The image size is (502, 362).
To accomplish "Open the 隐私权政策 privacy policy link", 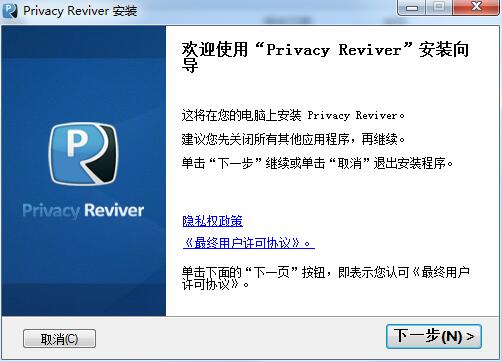I will pyautogui.click(x=212, y=221).
